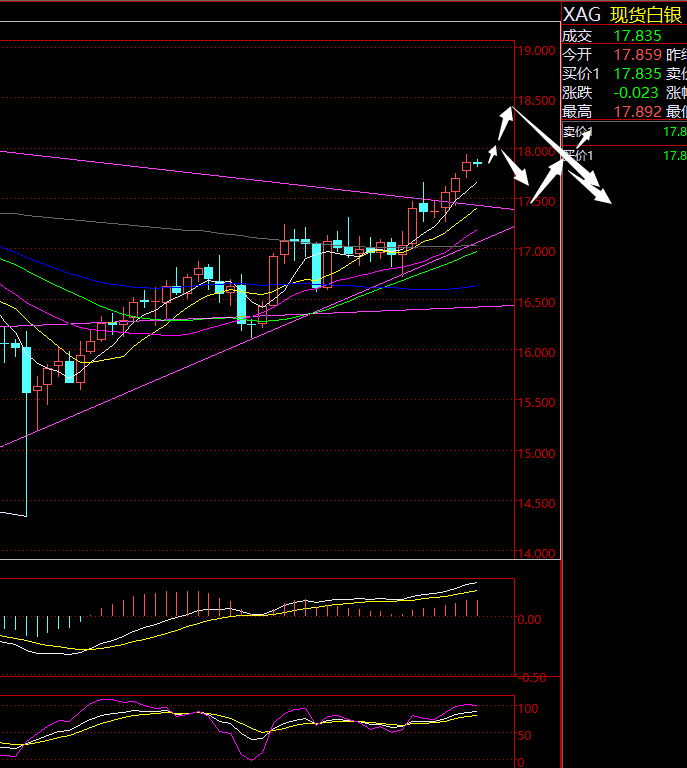This screenshot has width=687, height=768.
Task: Click the 19.000 price axis label
Action: point(537,50)
